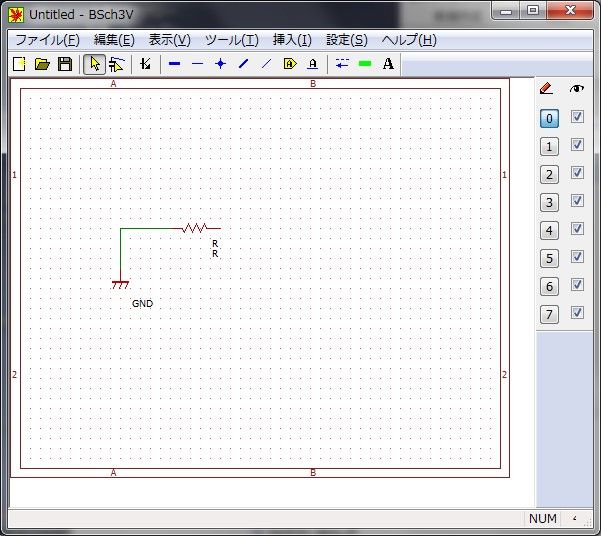Set layer 2 as edit layer
The image size is (601, 536).
tap(549, 174)
